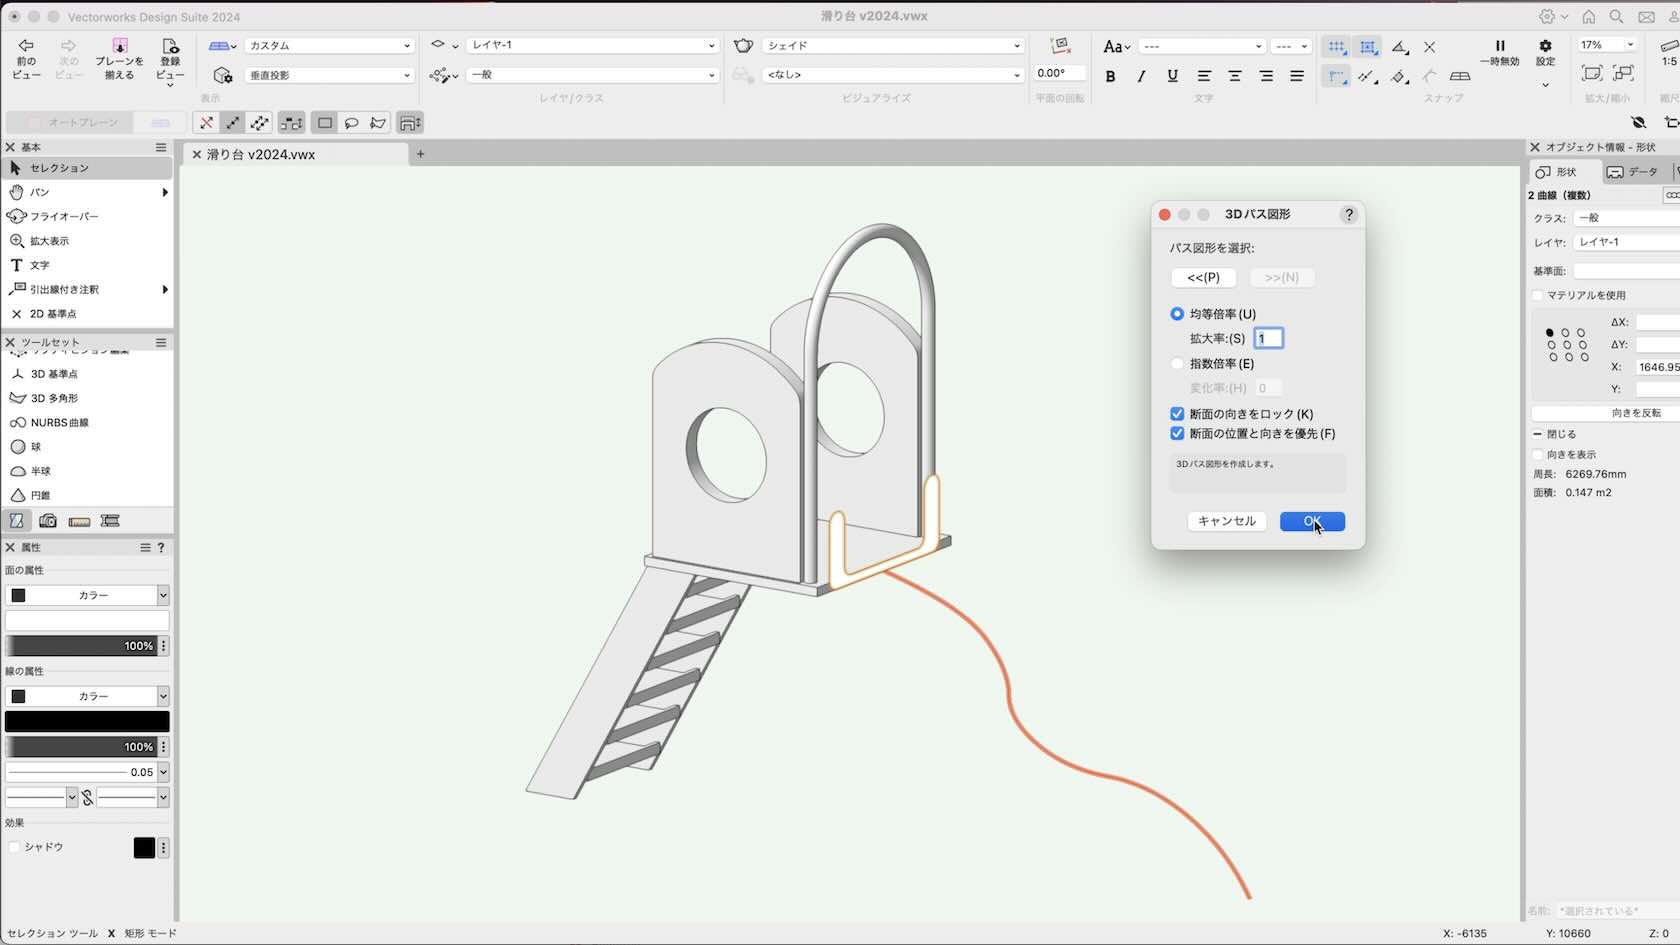This screenshot has height=945, width=1680.
Task: Click the previous path button <<(P)
Action: pos(1203,277)
